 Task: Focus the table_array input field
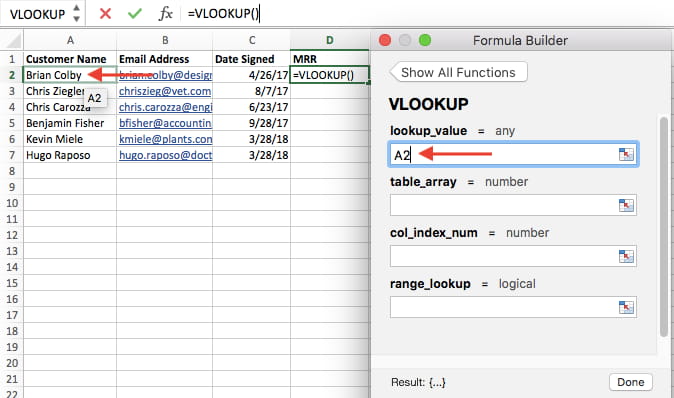coord(513,205)
